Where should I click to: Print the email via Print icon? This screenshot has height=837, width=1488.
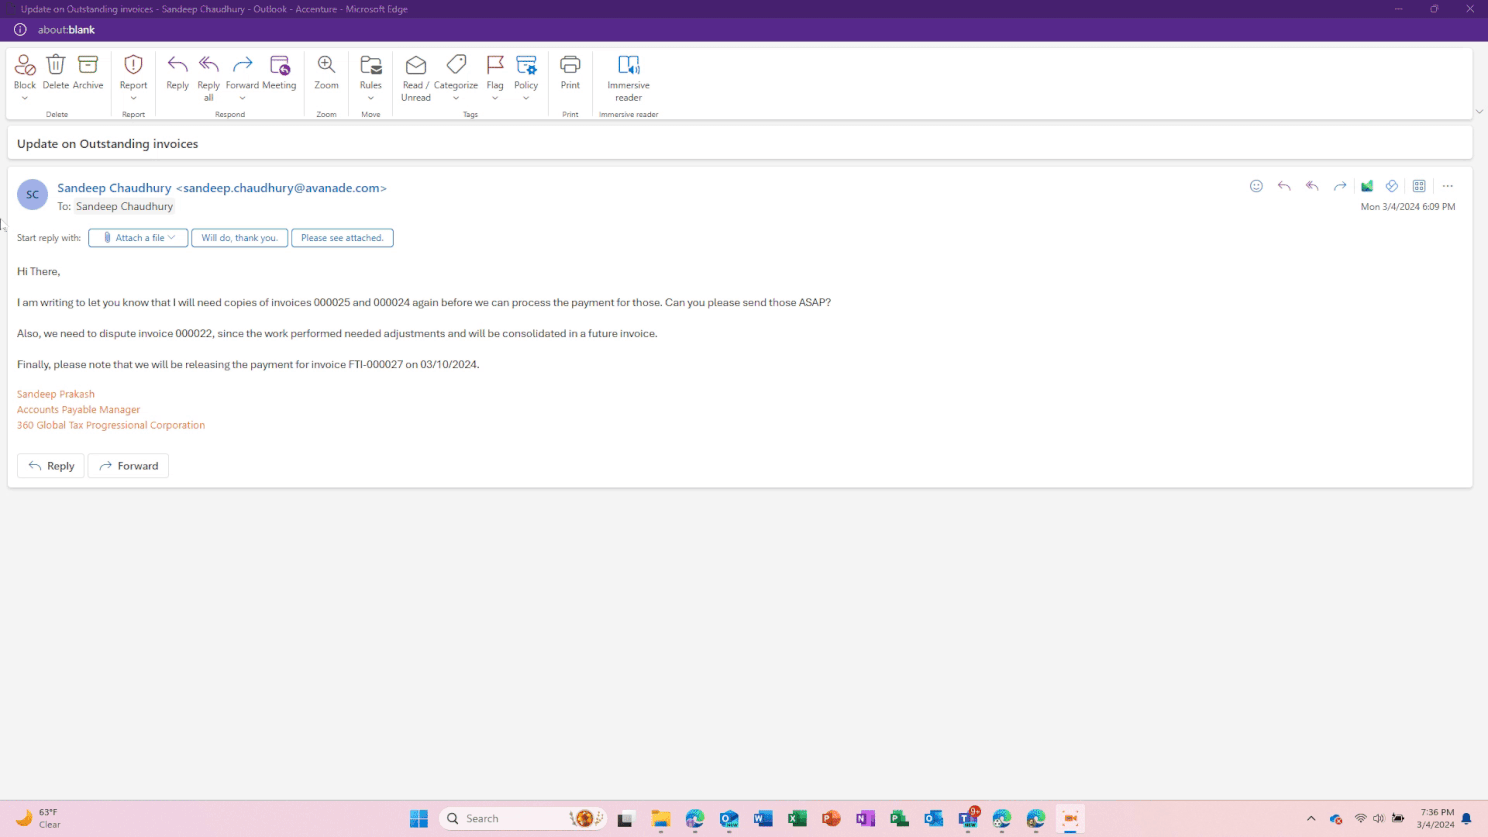pos(570,66)
